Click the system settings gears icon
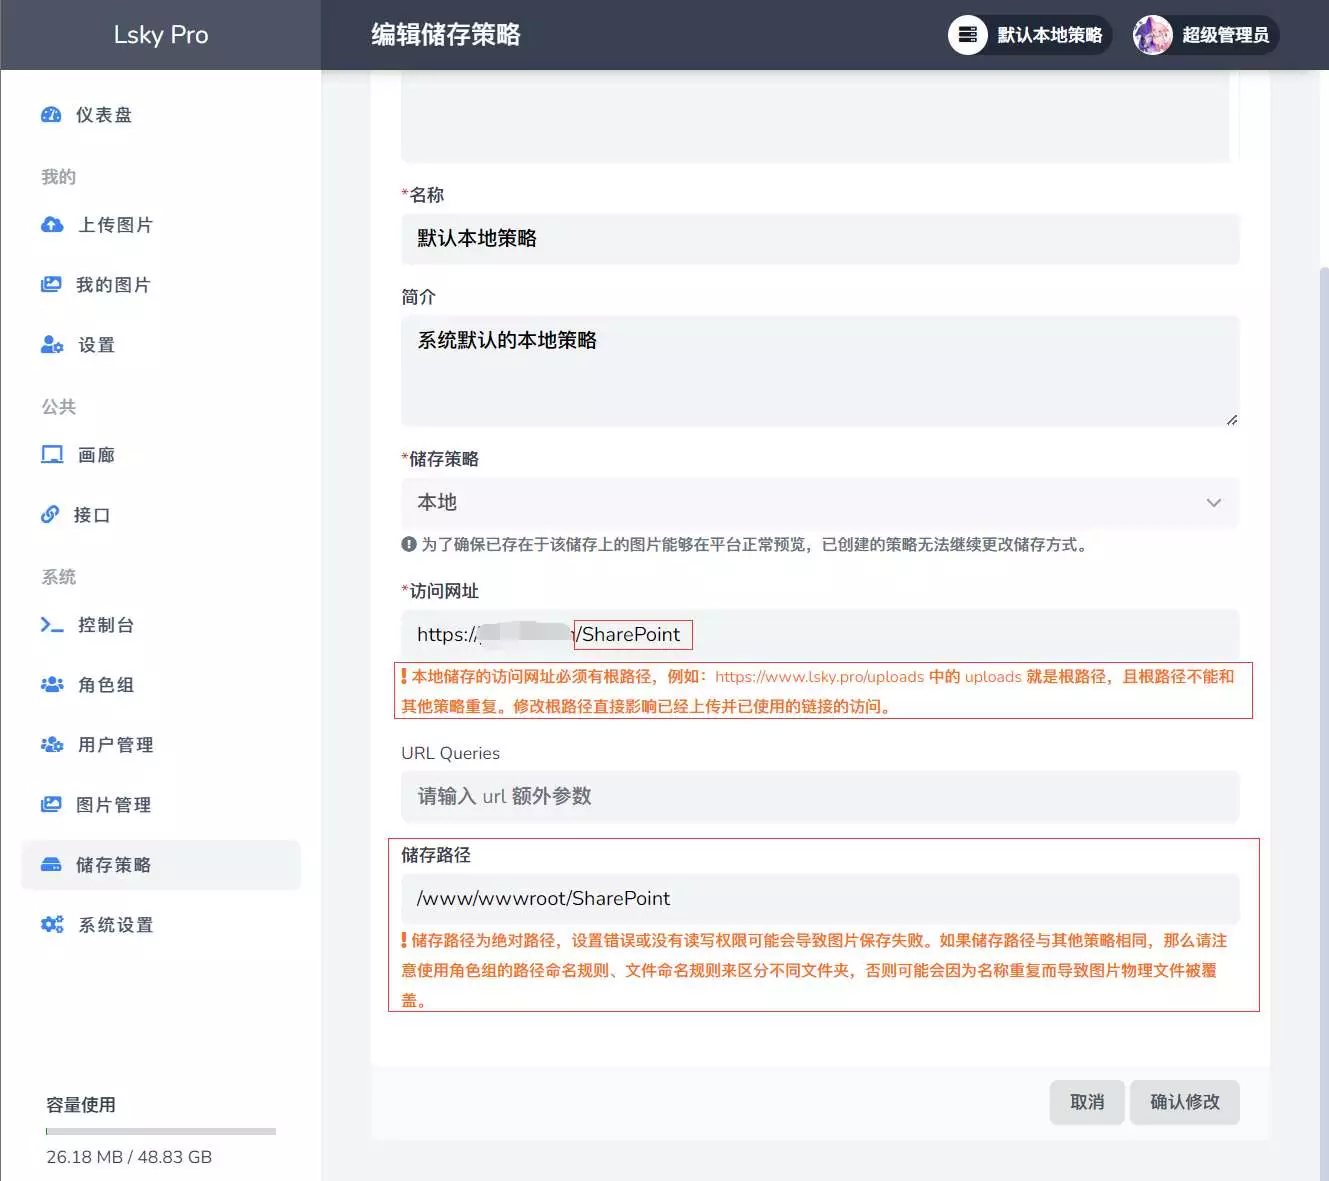 coord(52,925)
